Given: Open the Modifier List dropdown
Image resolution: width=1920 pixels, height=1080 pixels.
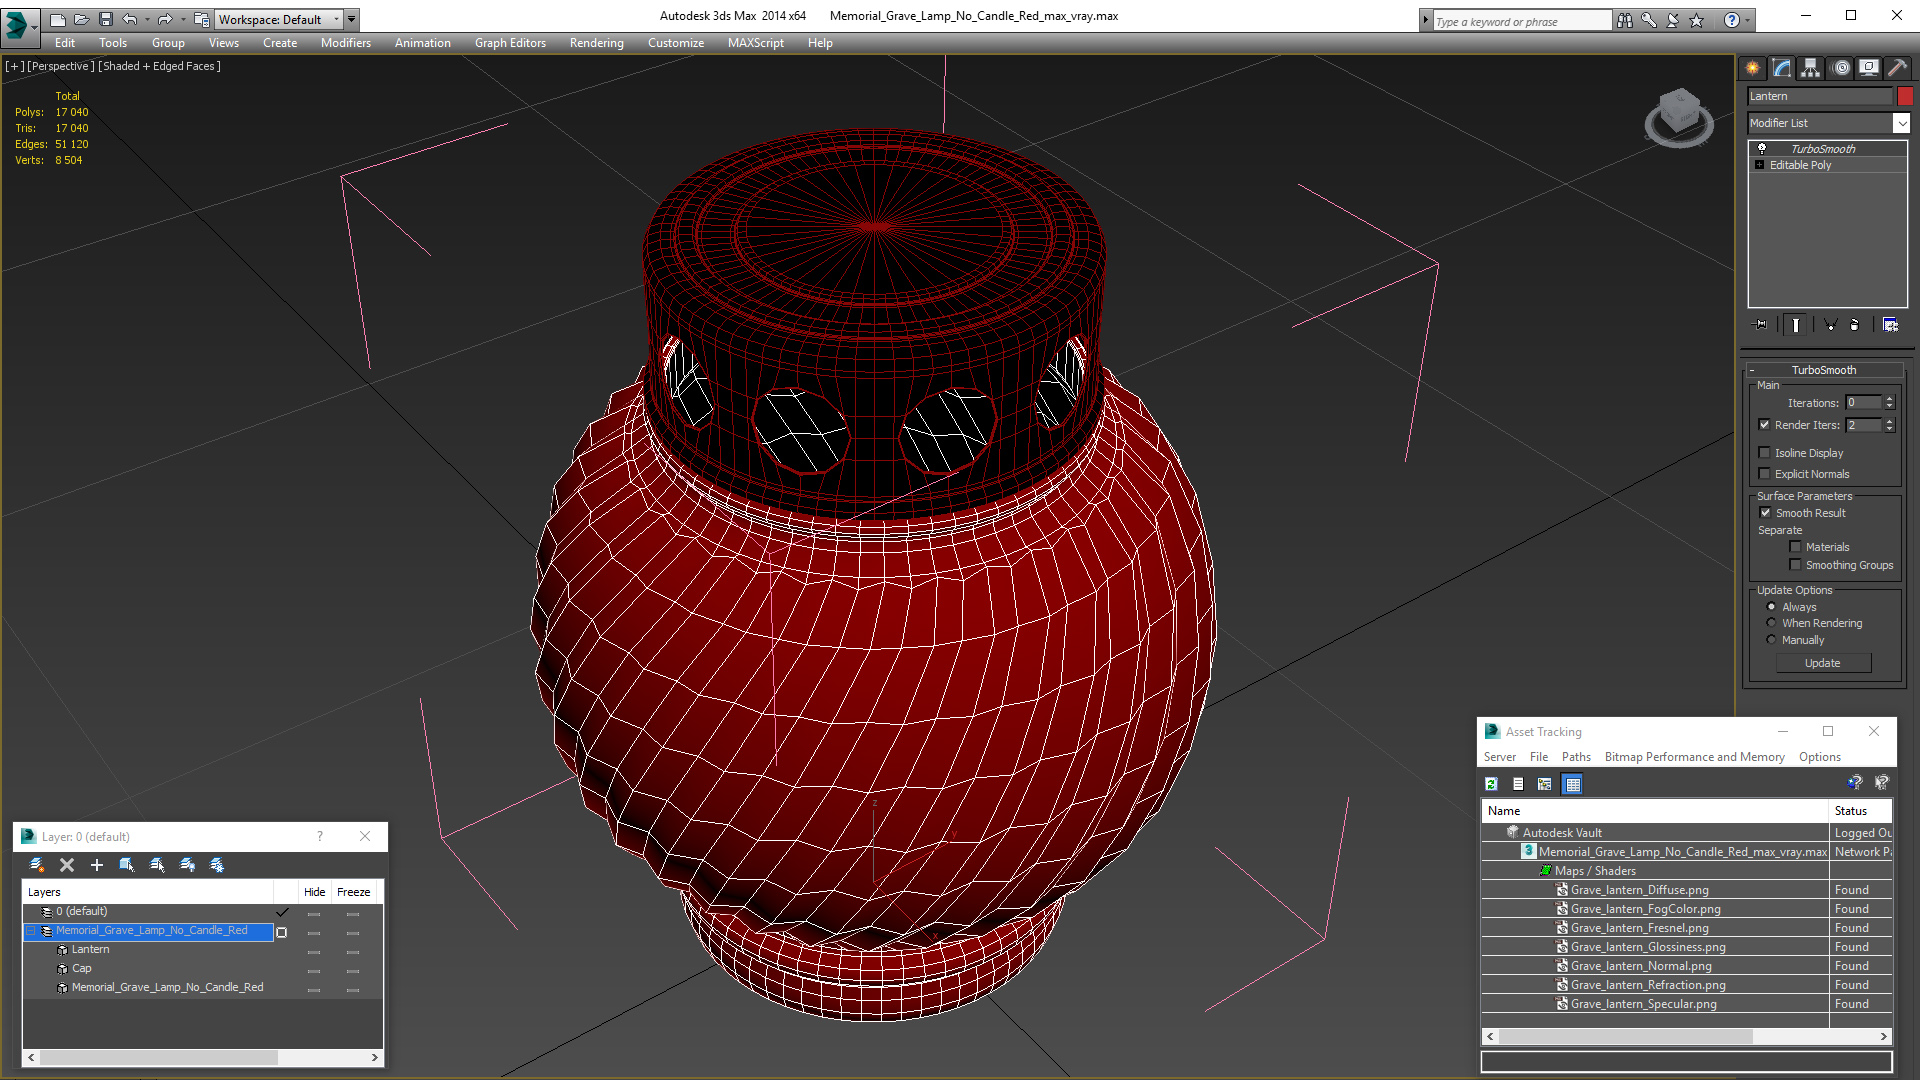Looking at the screenshot, I should 1900,123.
